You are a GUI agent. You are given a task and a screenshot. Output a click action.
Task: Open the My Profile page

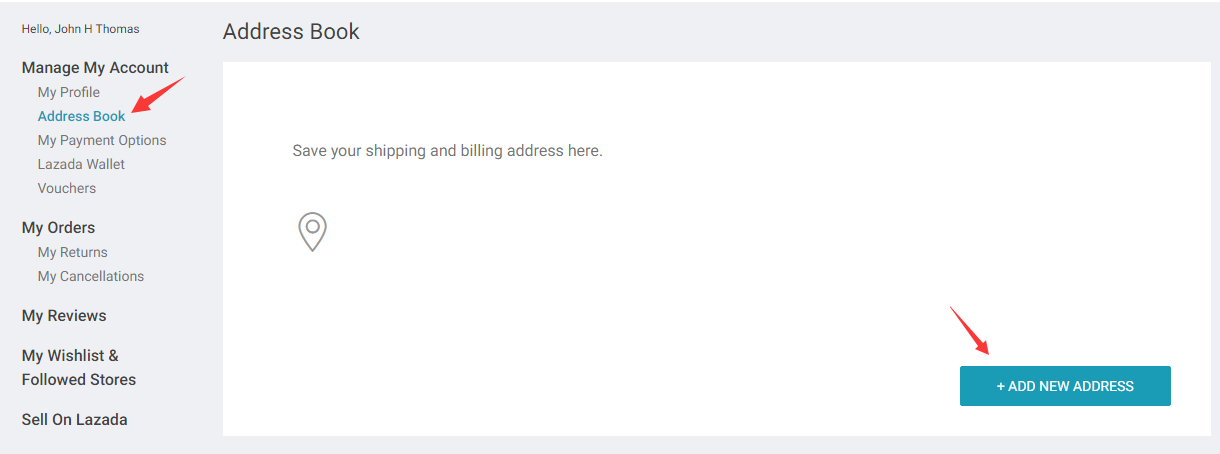[69, 92]
